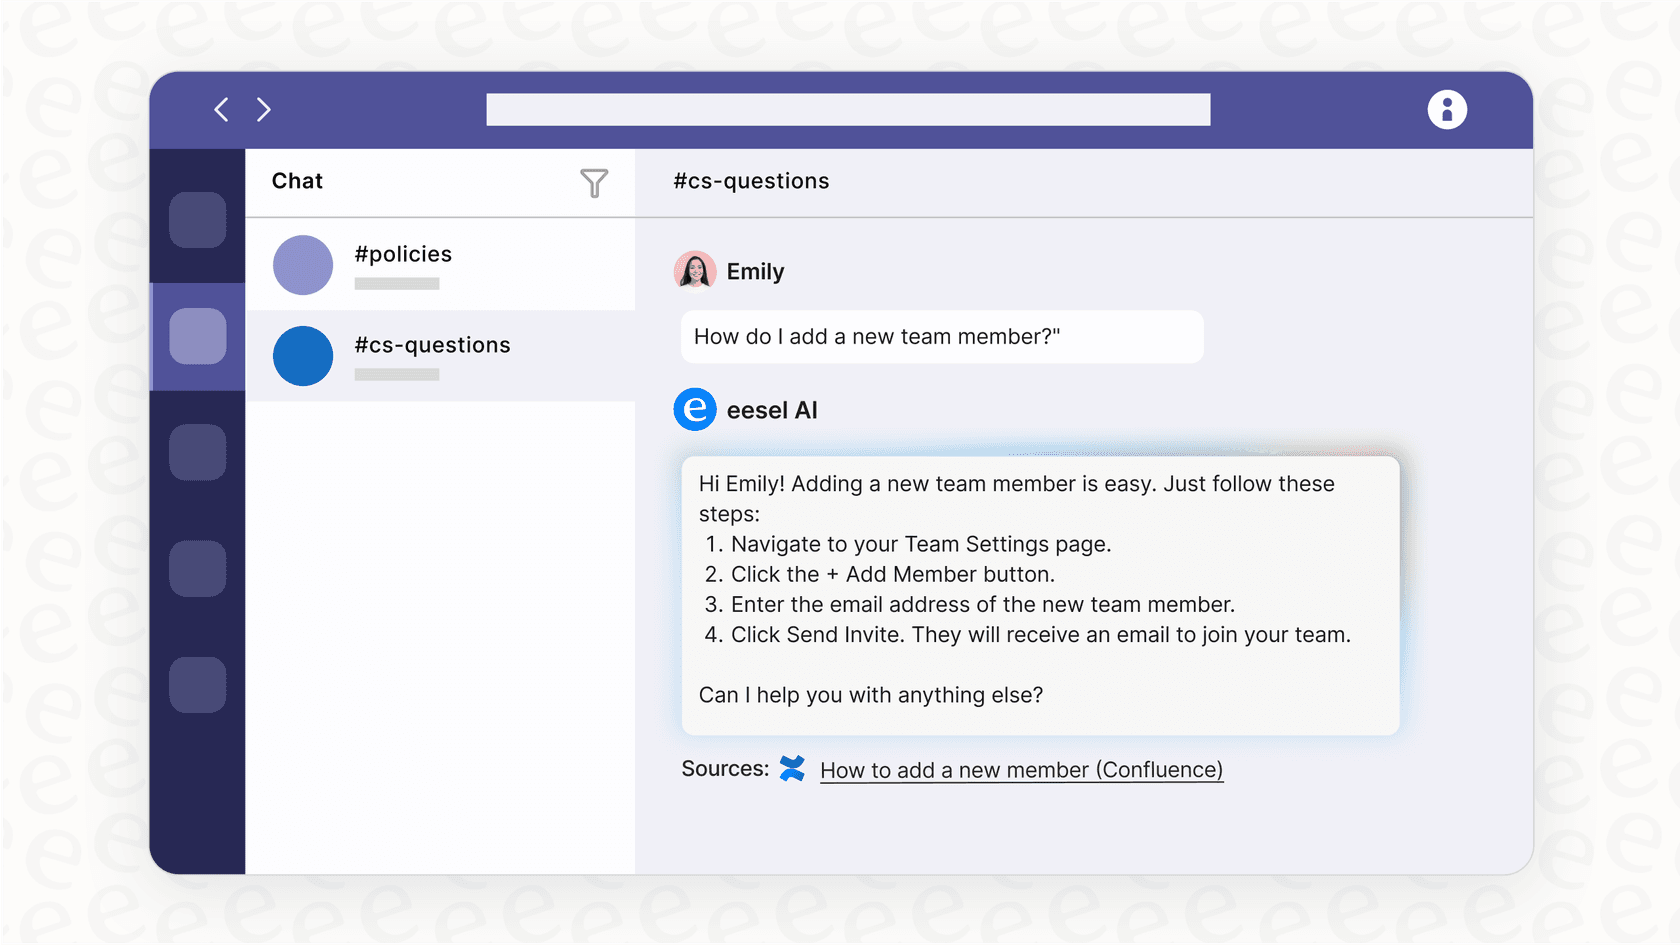1680x945 pixels.
Task: Open the back navigation chevron
Action: pos(221,109)
